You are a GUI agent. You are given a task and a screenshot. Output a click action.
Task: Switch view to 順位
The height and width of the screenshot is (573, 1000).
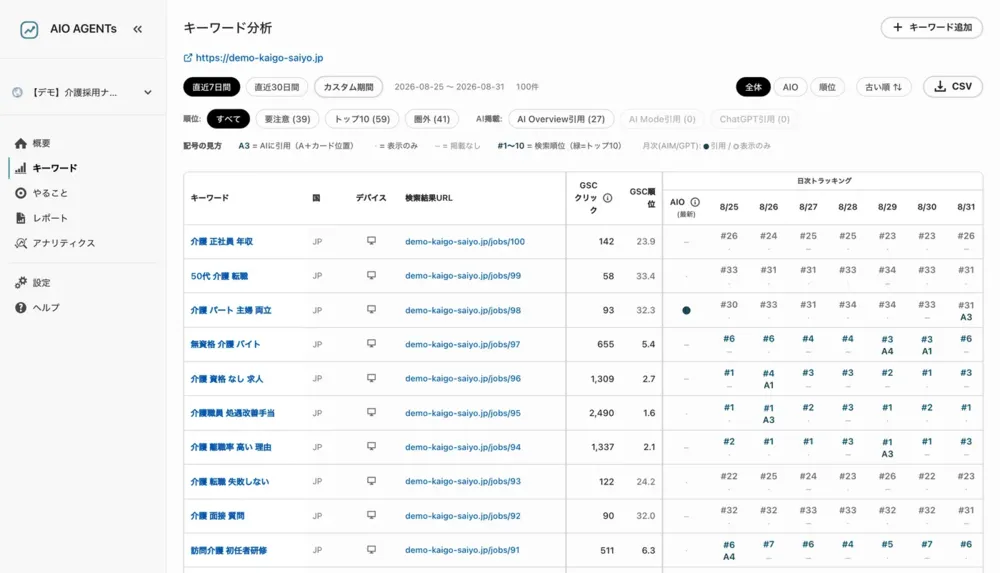pyautogui.click(x=827, y=87)
